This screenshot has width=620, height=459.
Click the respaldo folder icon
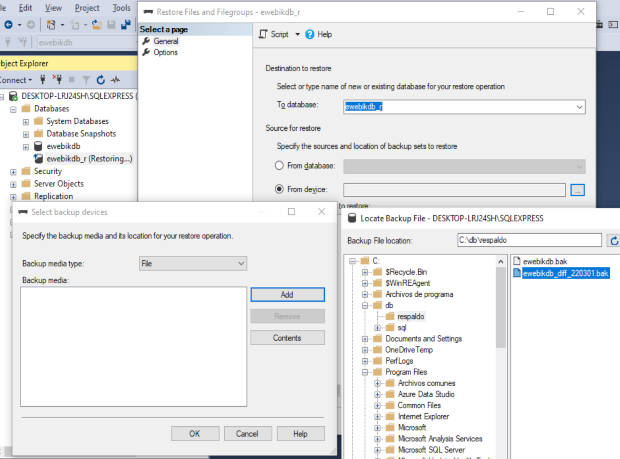[390, 316]
